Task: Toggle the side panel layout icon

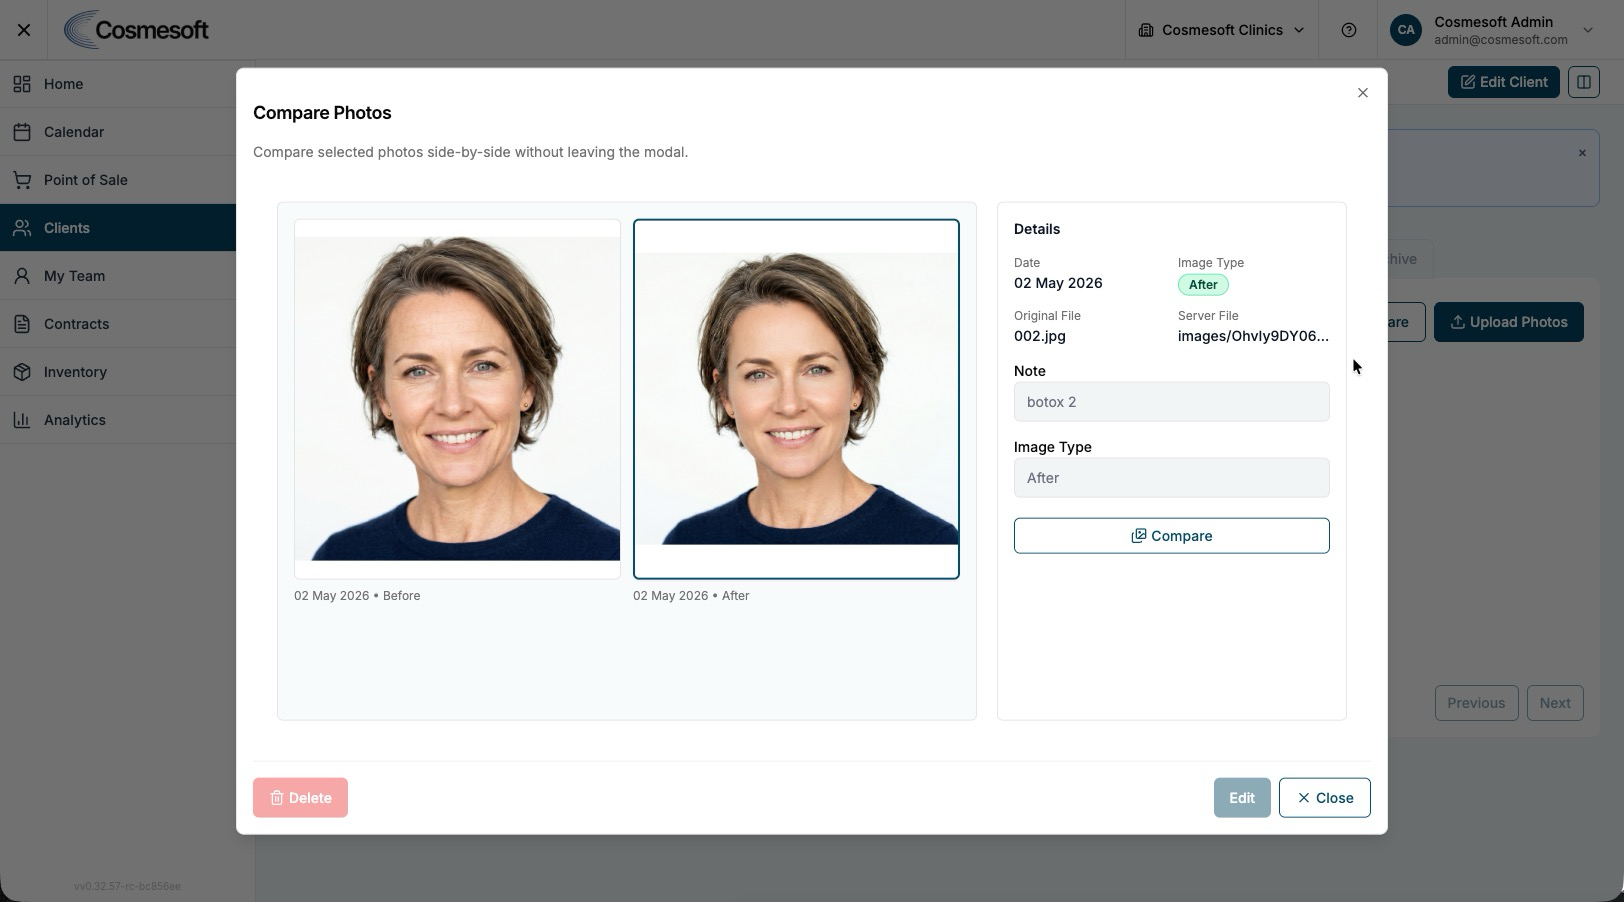Action: coord(1584,82)
